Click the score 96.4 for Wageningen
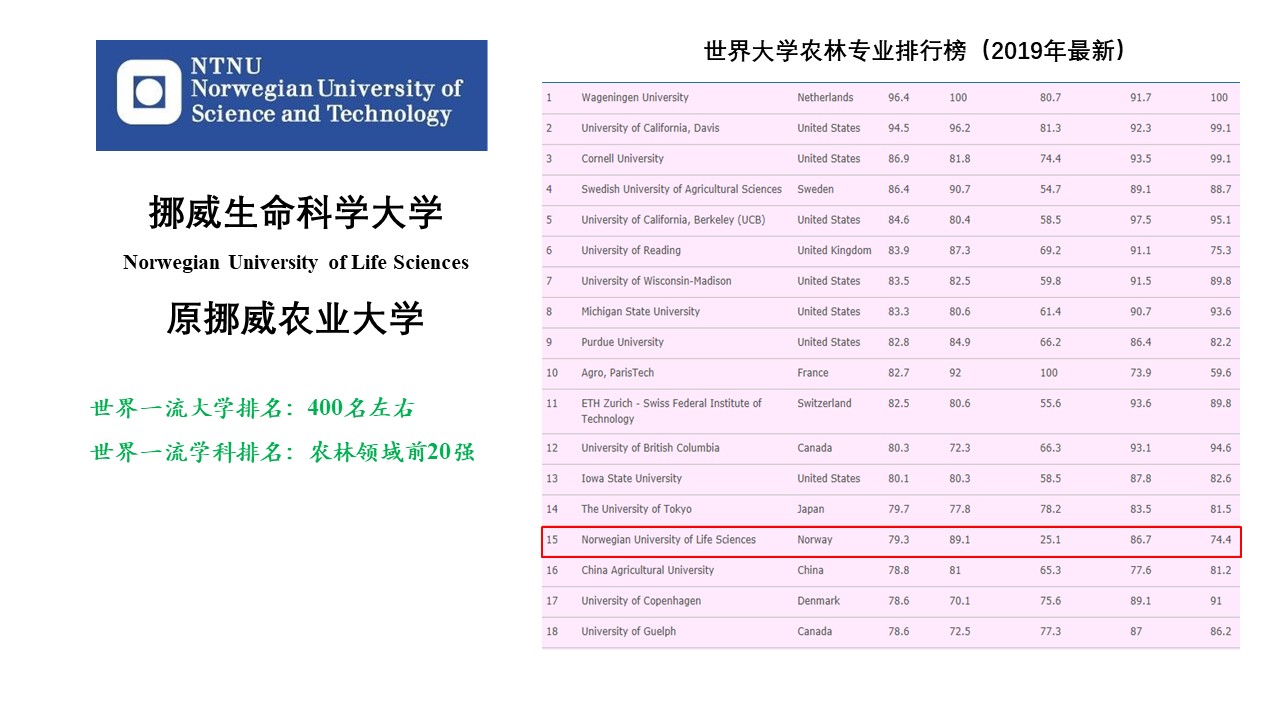1280x720 pixels. click(x=898, y=98)
